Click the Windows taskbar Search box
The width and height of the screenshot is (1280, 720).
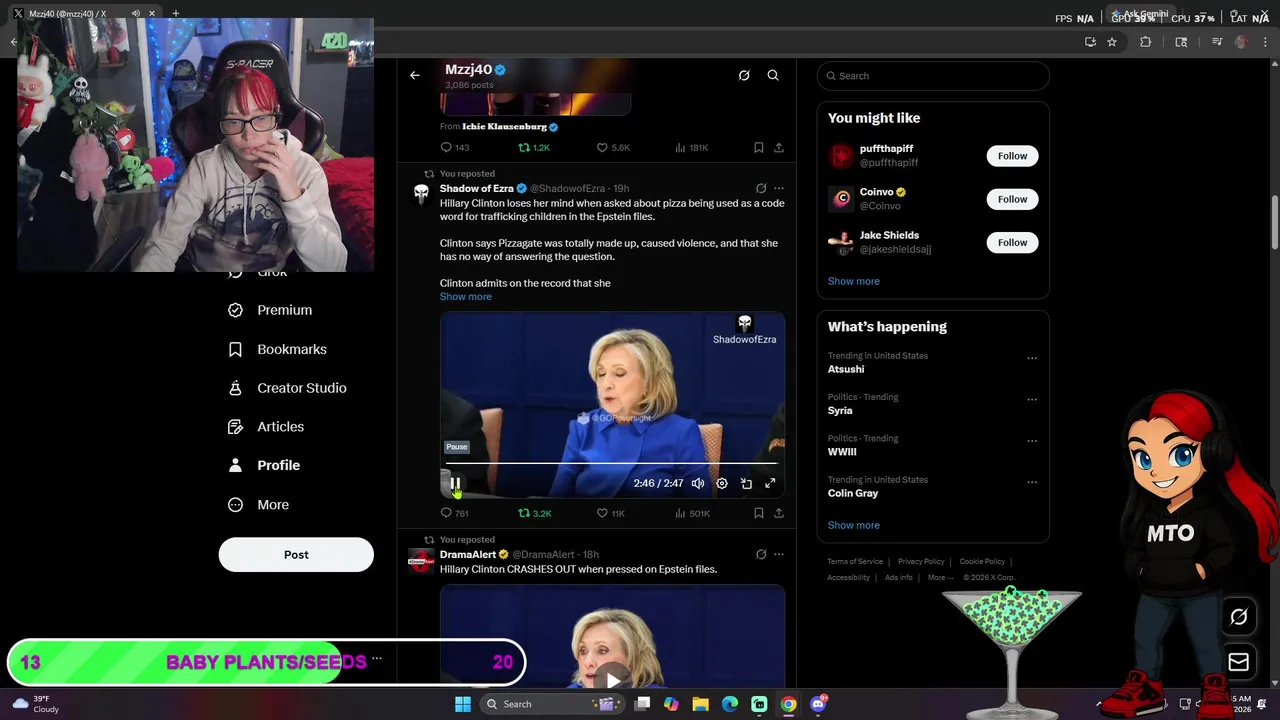point(550,704)
